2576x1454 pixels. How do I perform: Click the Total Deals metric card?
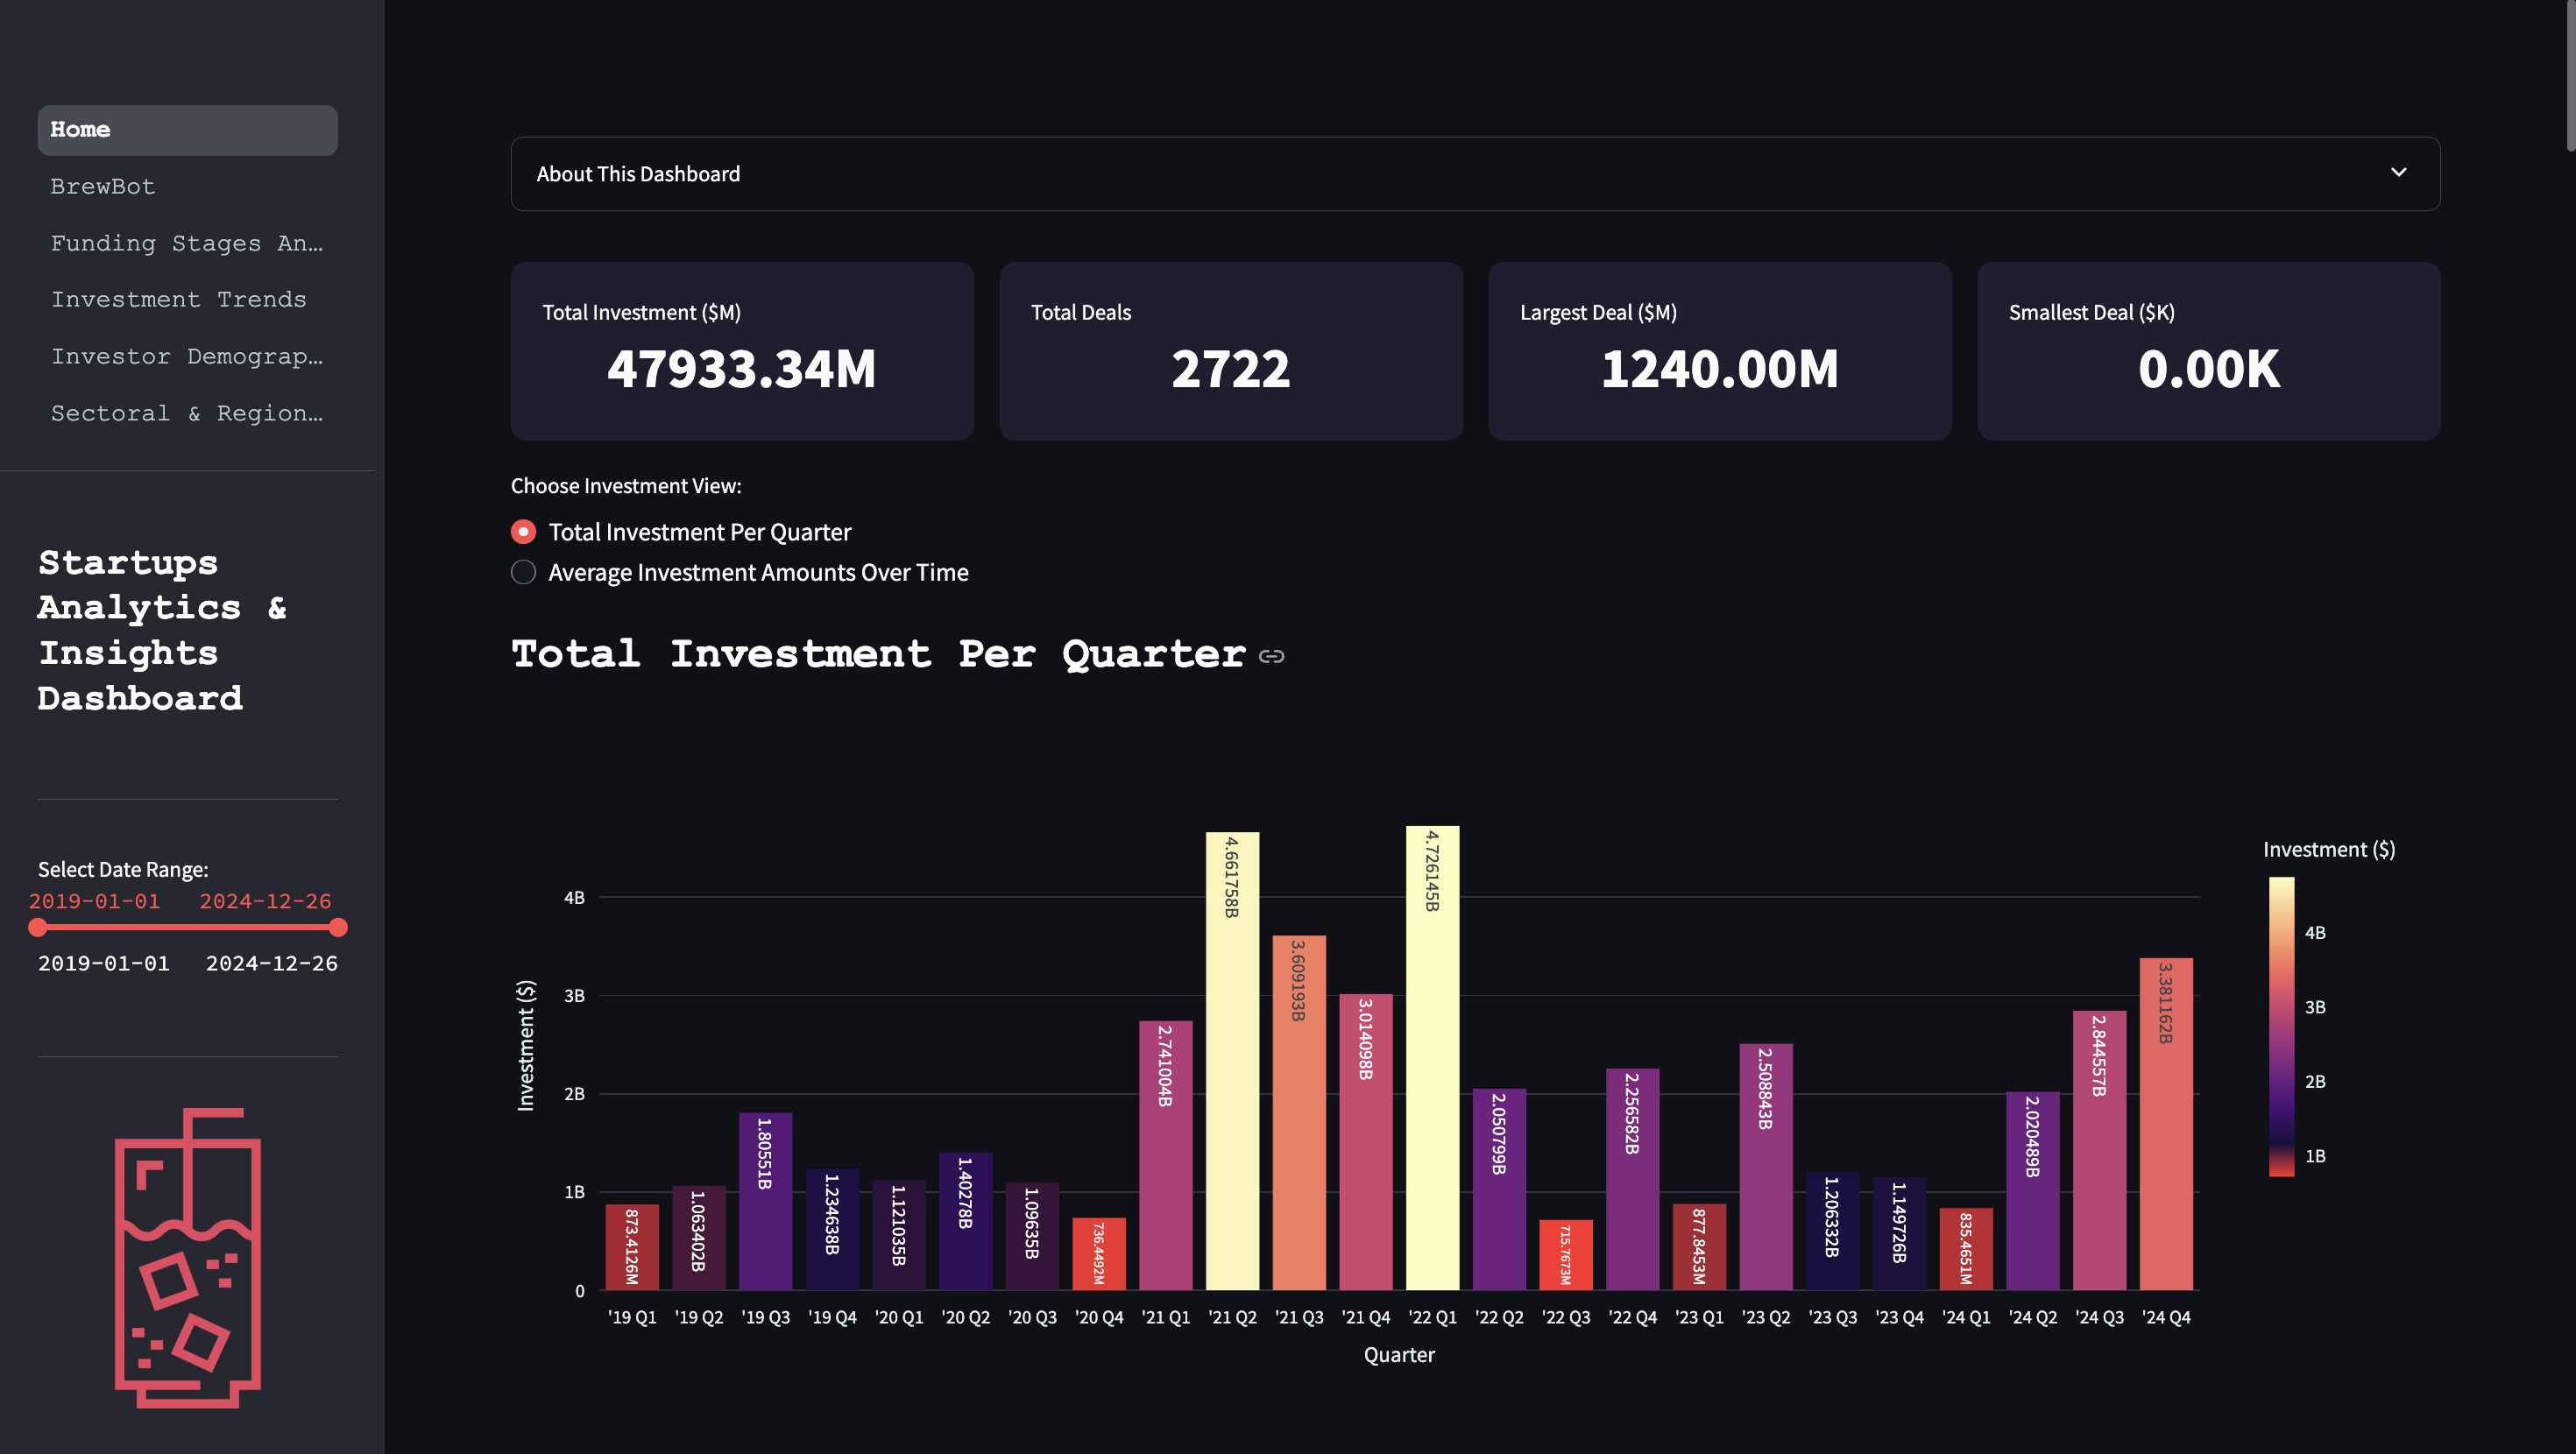[1230, 351]
